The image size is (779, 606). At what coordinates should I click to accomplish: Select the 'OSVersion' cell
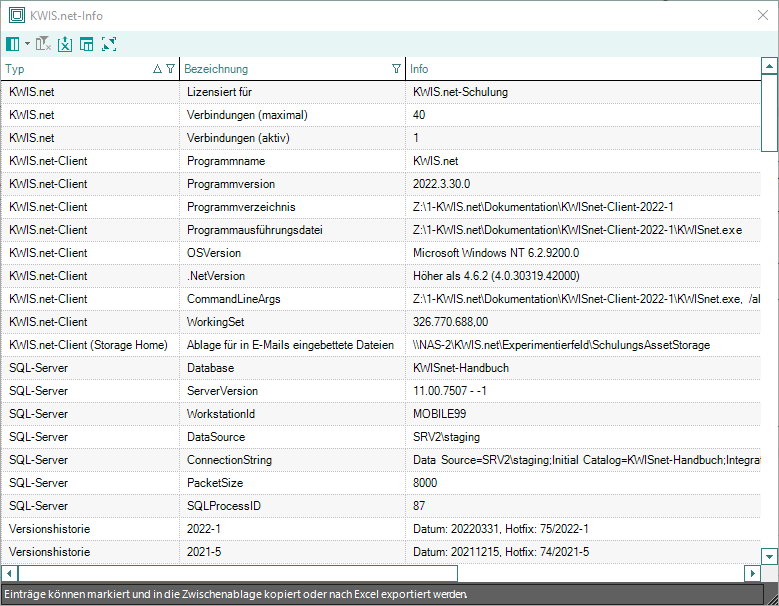pyautogui.click(x=292, y=253)
